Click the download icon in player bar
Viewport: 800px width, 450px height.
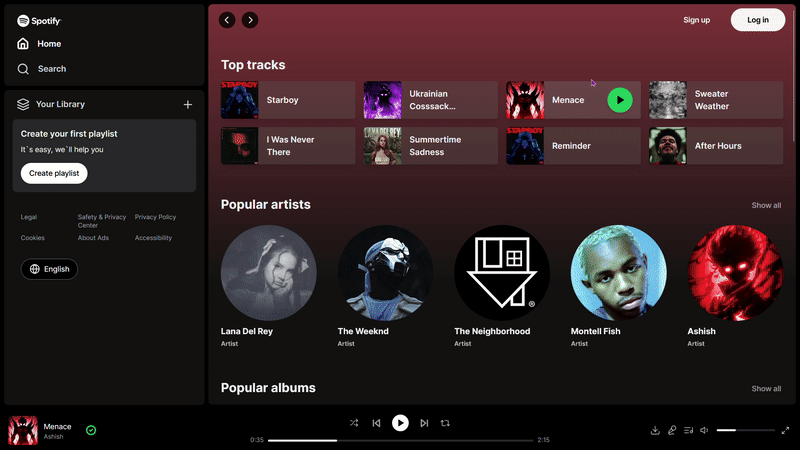point(655,430)
